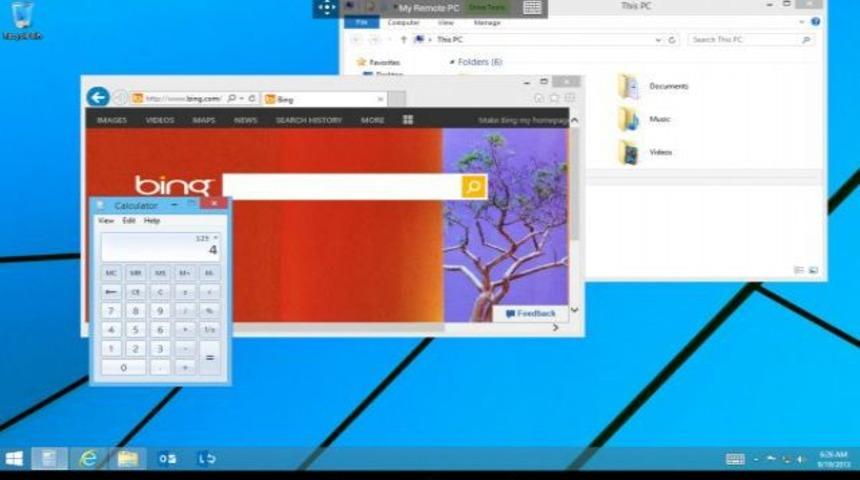Click the Explorer refresh icon beside address bar
The height and width of the screenshot is (480, 860).
pyautogui.click(x=671, y=40)
